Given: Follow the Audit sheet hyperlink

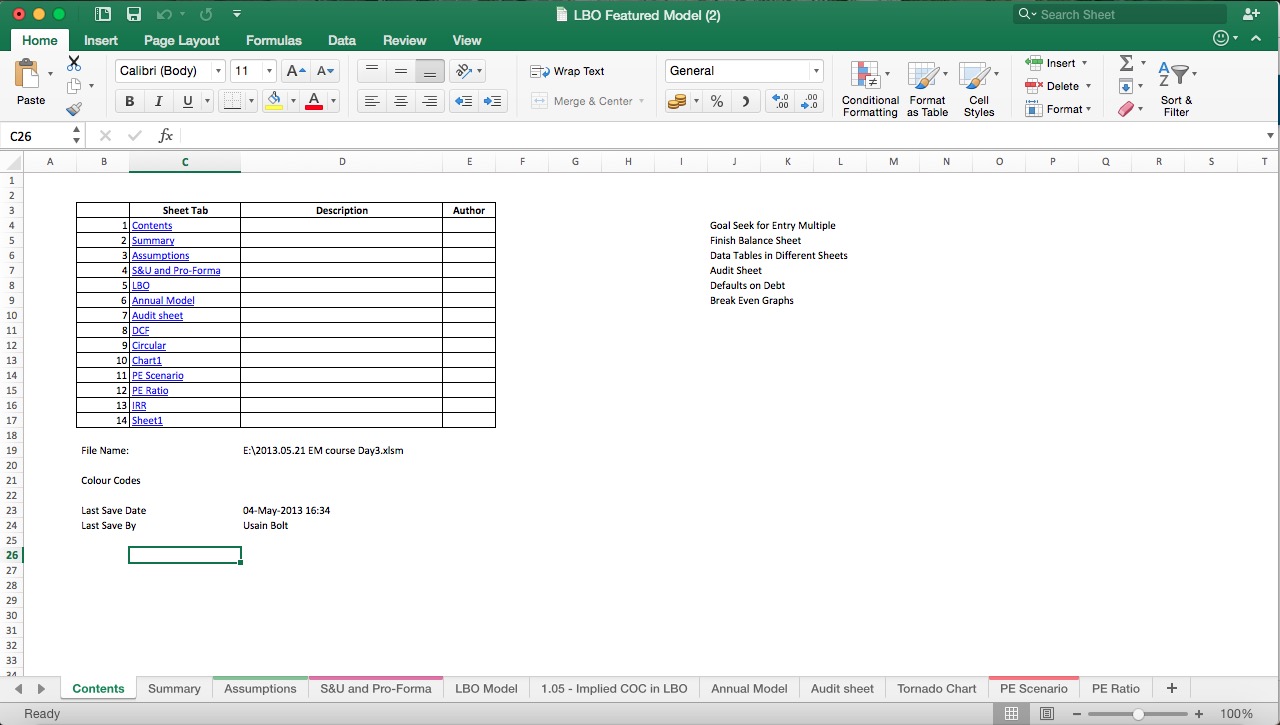Looking at the screenshot, I should (x=157, y=315).
